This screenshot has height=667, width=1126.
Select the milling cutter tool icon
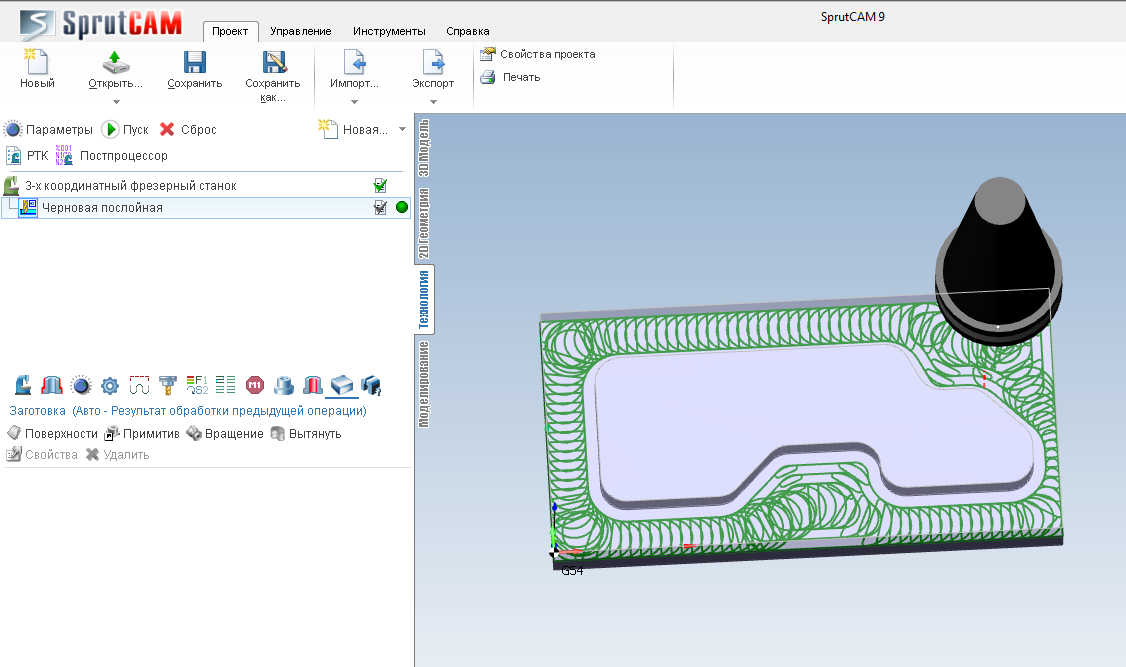click(167, 385)
